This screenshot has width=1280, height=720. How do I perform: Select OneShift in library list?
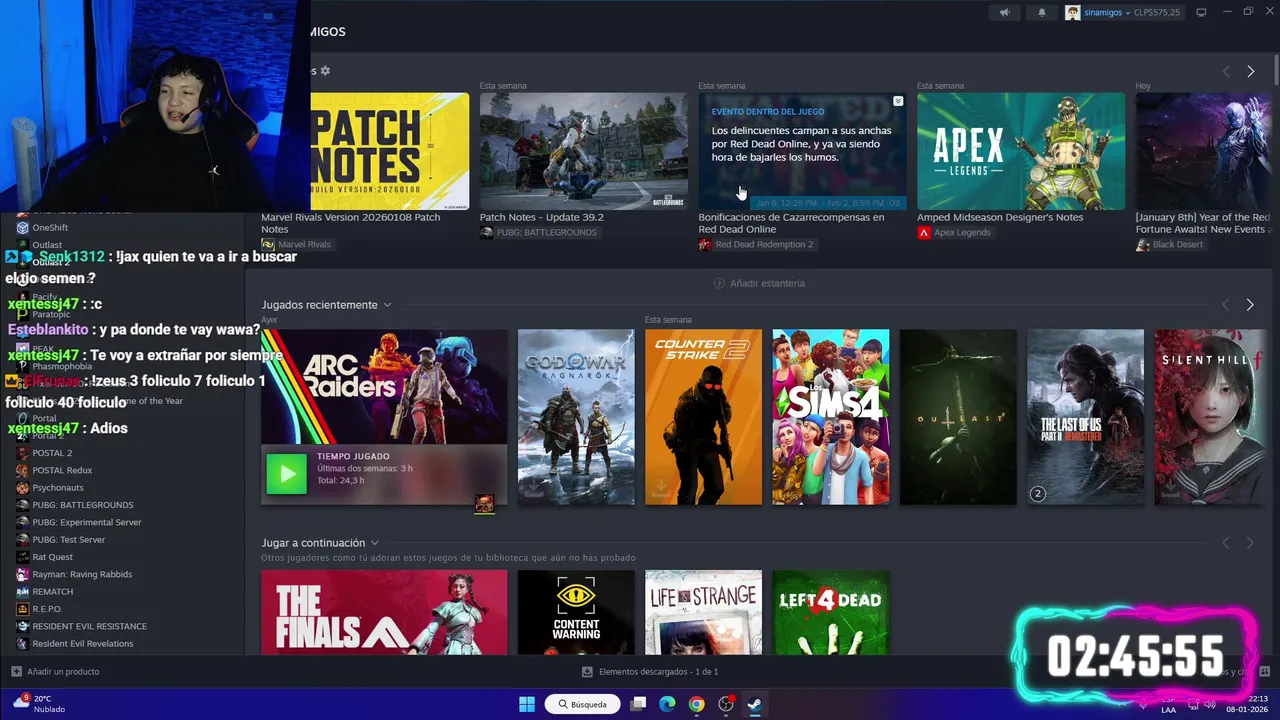tap(50, 228)
